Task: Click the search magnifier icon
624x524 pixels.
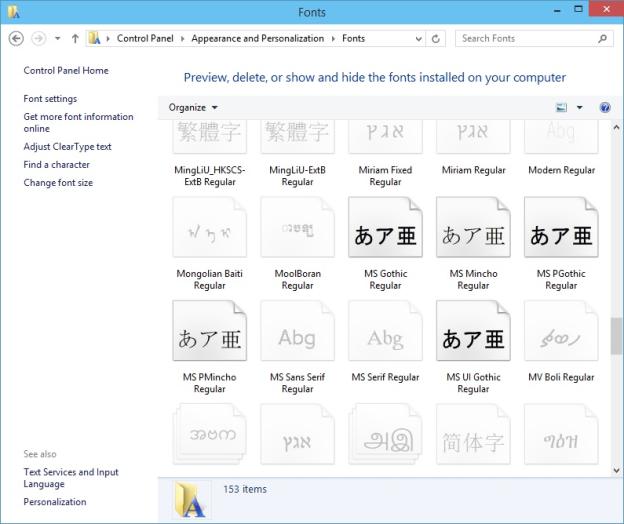Action: point(603,39)
